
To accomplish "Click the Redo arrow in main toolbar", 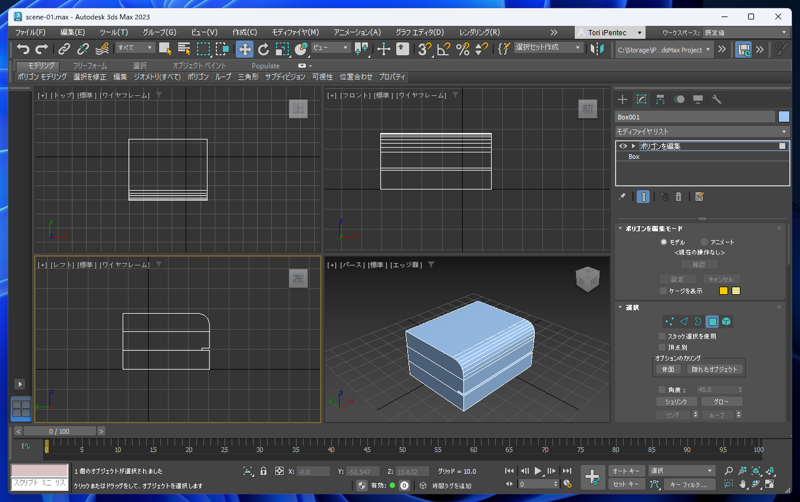I will (x=41, y=49).
